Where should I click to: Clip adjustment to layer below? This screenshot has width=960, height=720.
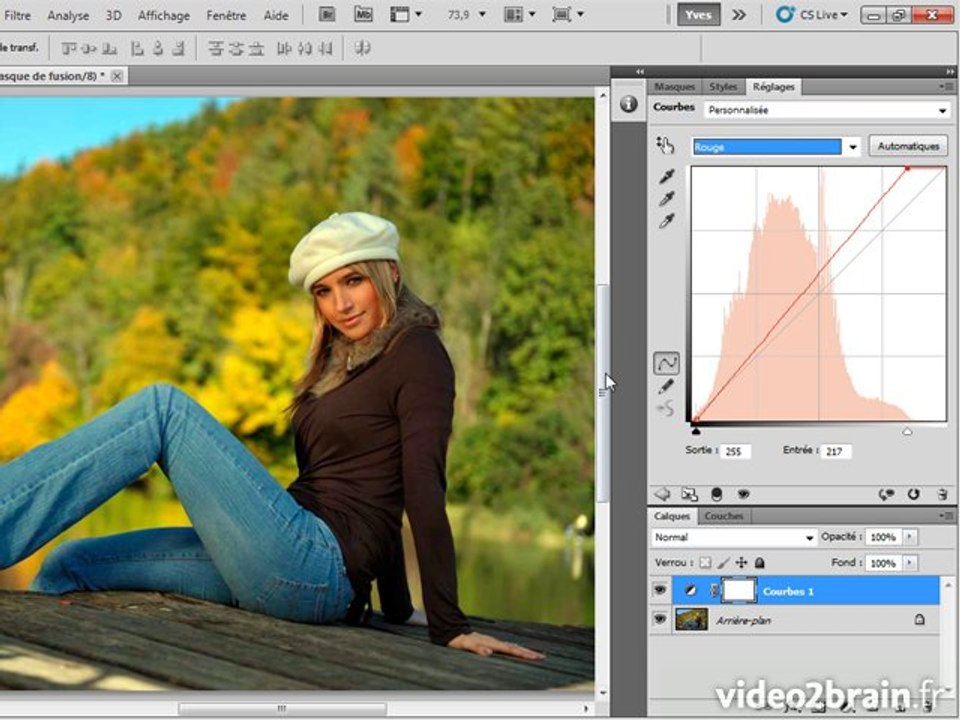(716, 494)
